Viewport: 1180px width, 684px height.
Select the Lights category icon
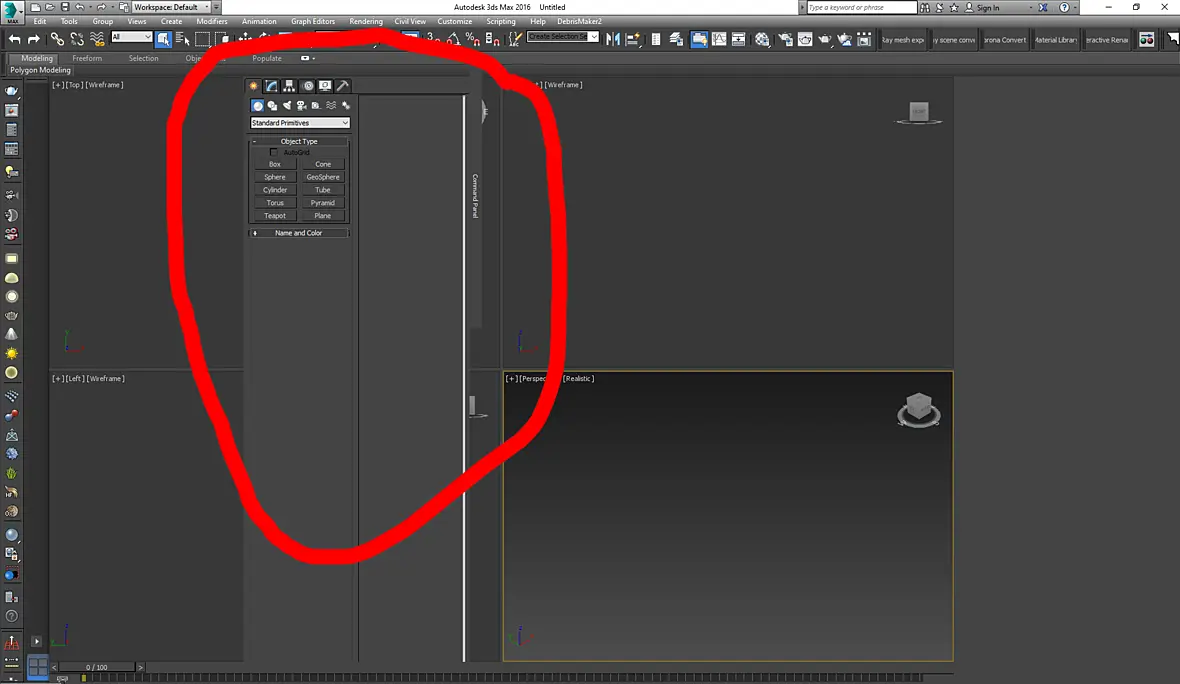(x=287, y=105)
